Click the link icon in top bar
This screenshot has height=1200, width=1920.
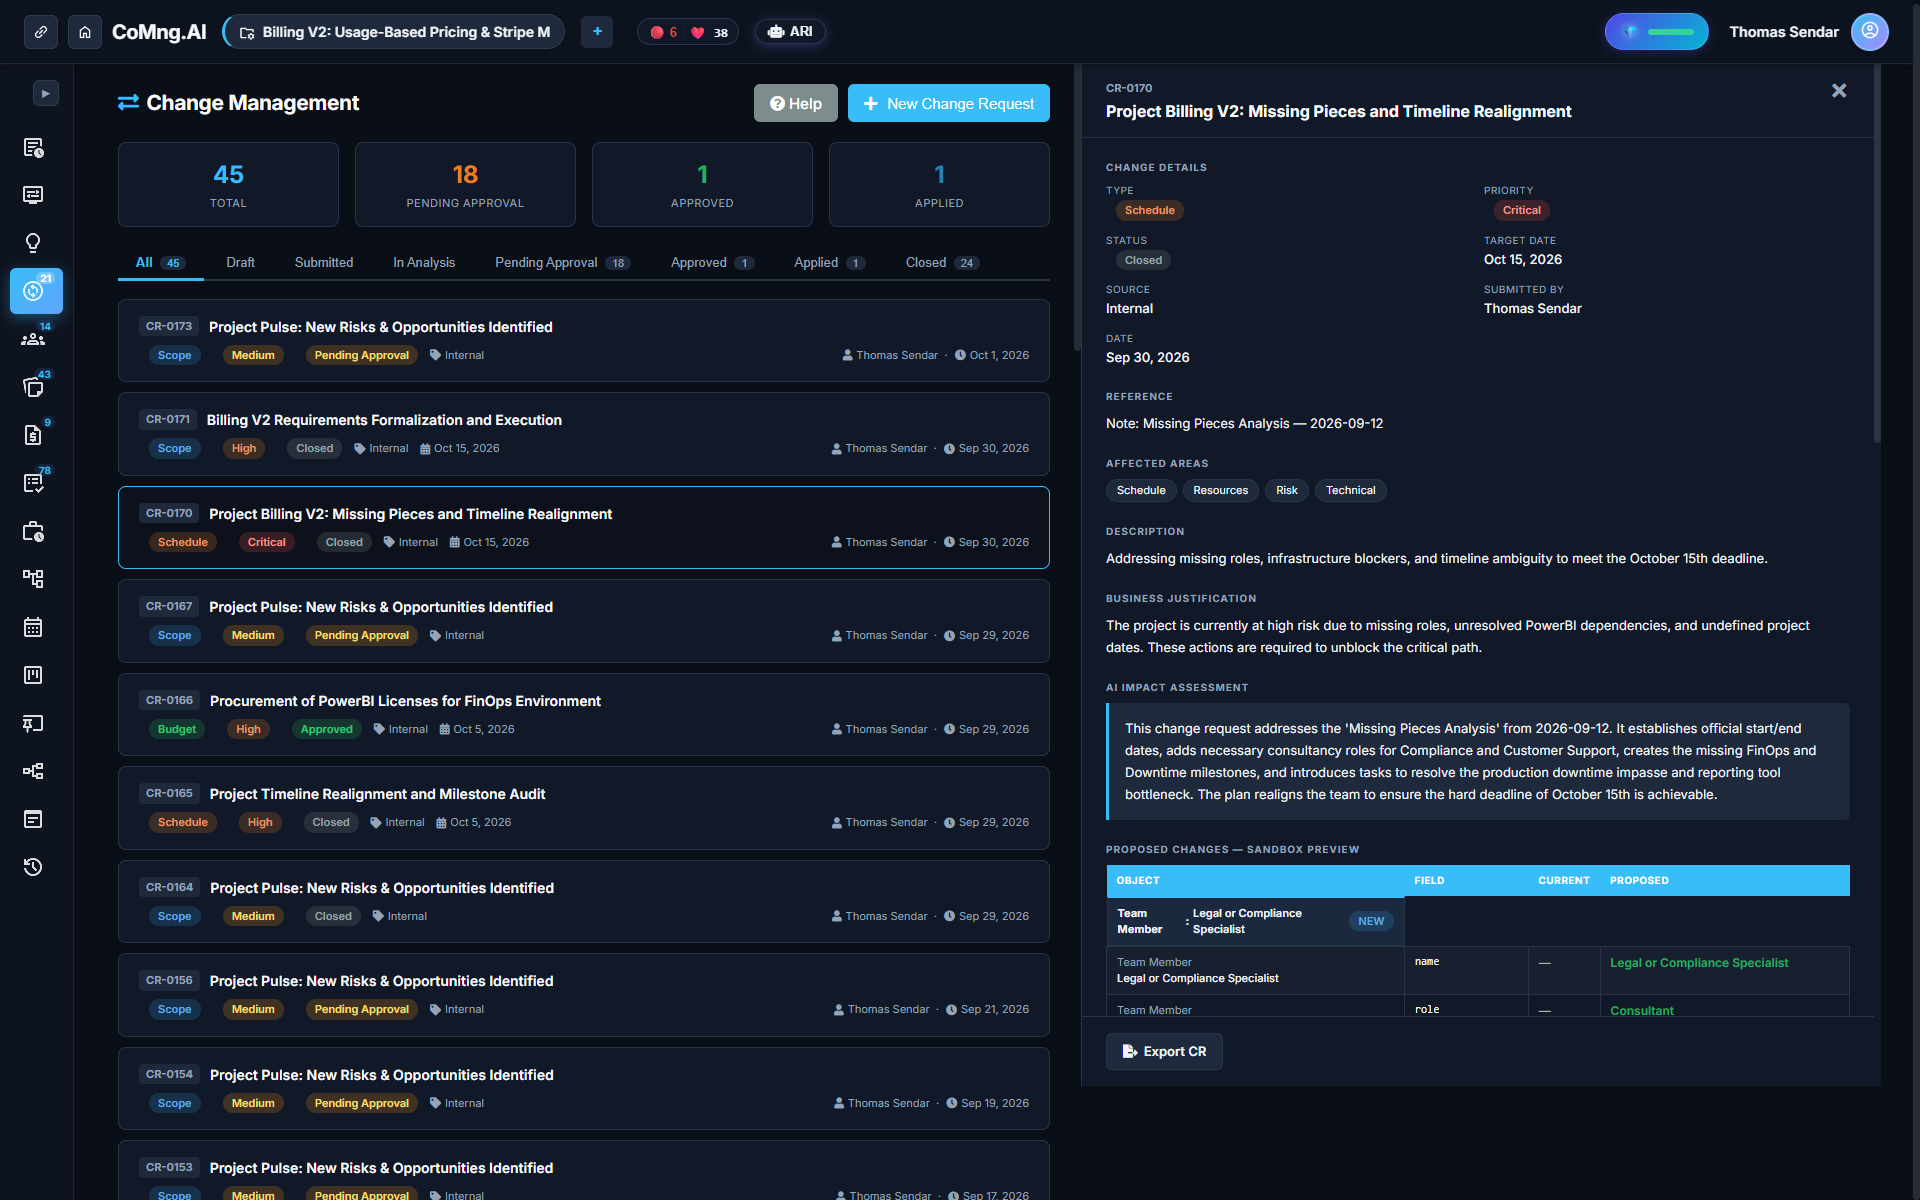(x=41, y=32)
